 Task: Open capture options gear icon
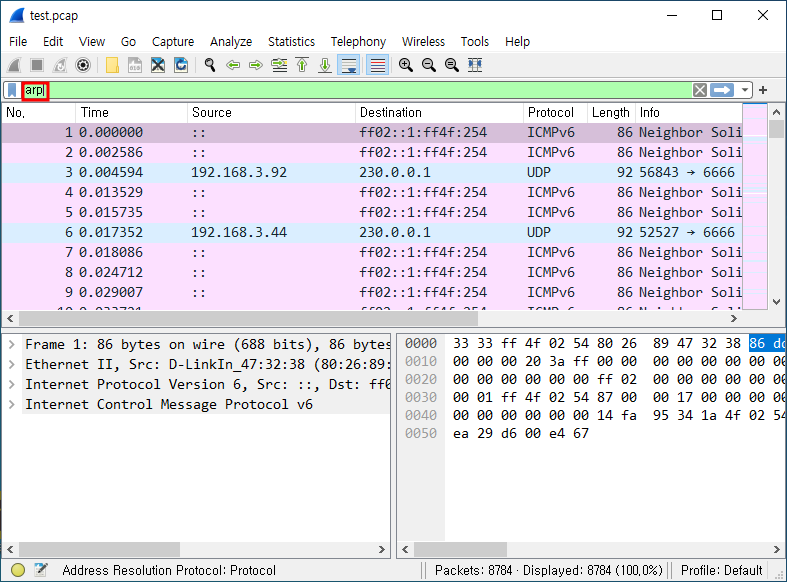(x=83, y=65)
